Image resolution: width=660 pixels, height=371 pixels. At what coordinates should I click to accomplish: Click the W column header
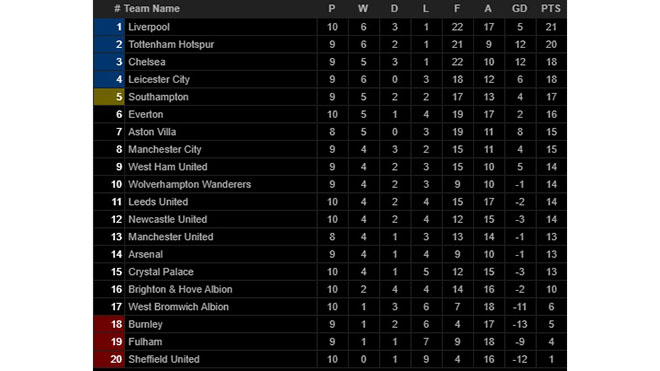[363, 8]
